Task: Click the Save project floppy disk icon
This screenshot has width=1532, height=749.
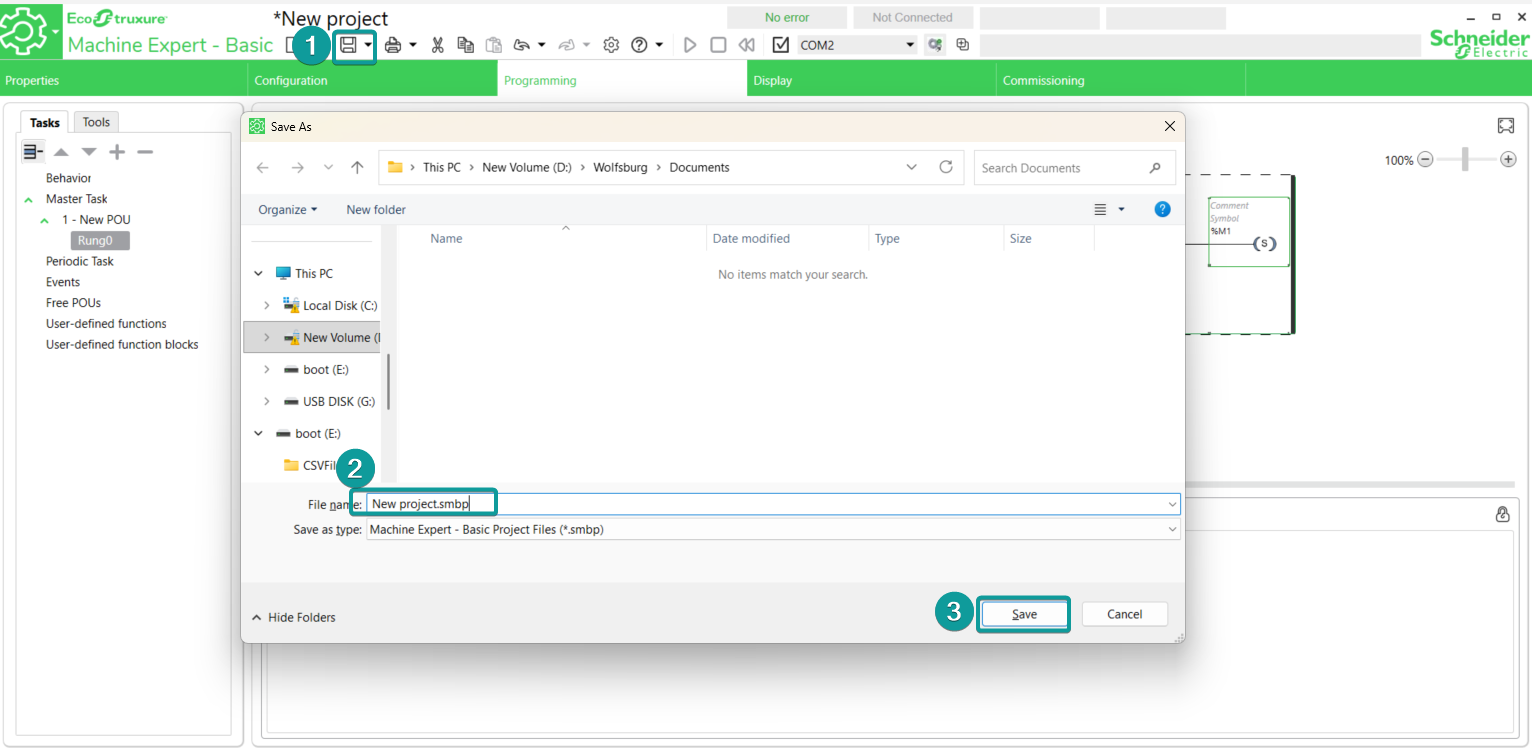Action: (x=348, y=45)
